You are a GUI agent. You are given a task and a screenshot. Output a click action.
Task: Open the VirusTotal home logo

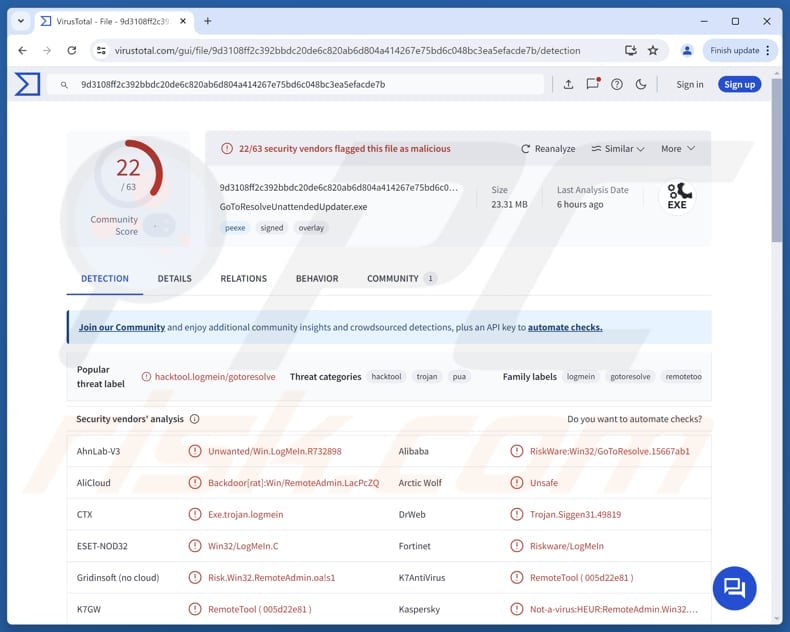coord(27,84)
